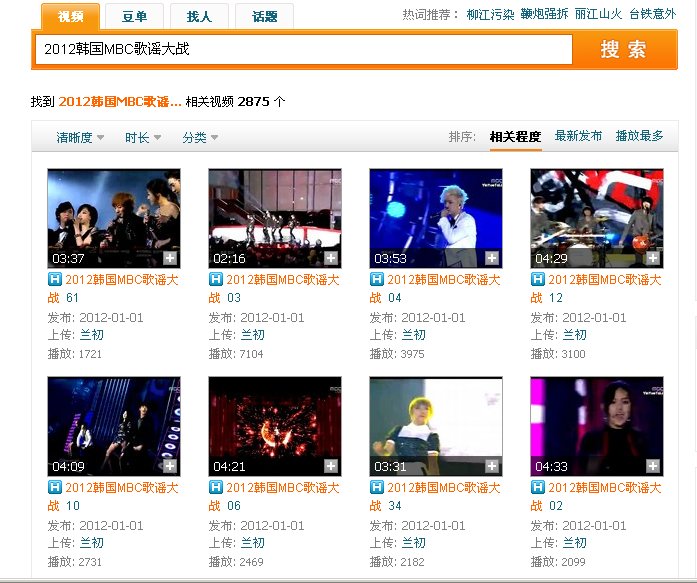This screenshot has height=583, width=697.
Task: Click the HD badge icon beside video 06
Action: [215, 487]
